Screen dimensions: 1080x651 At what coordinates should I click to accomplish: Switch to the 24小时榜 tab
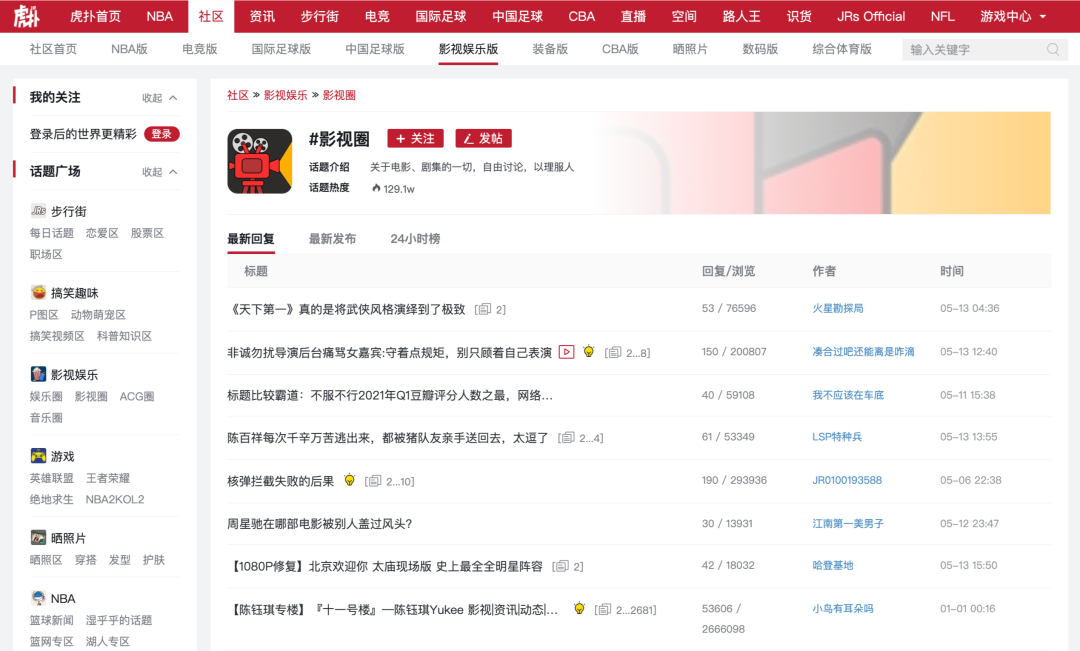[415, 238]
